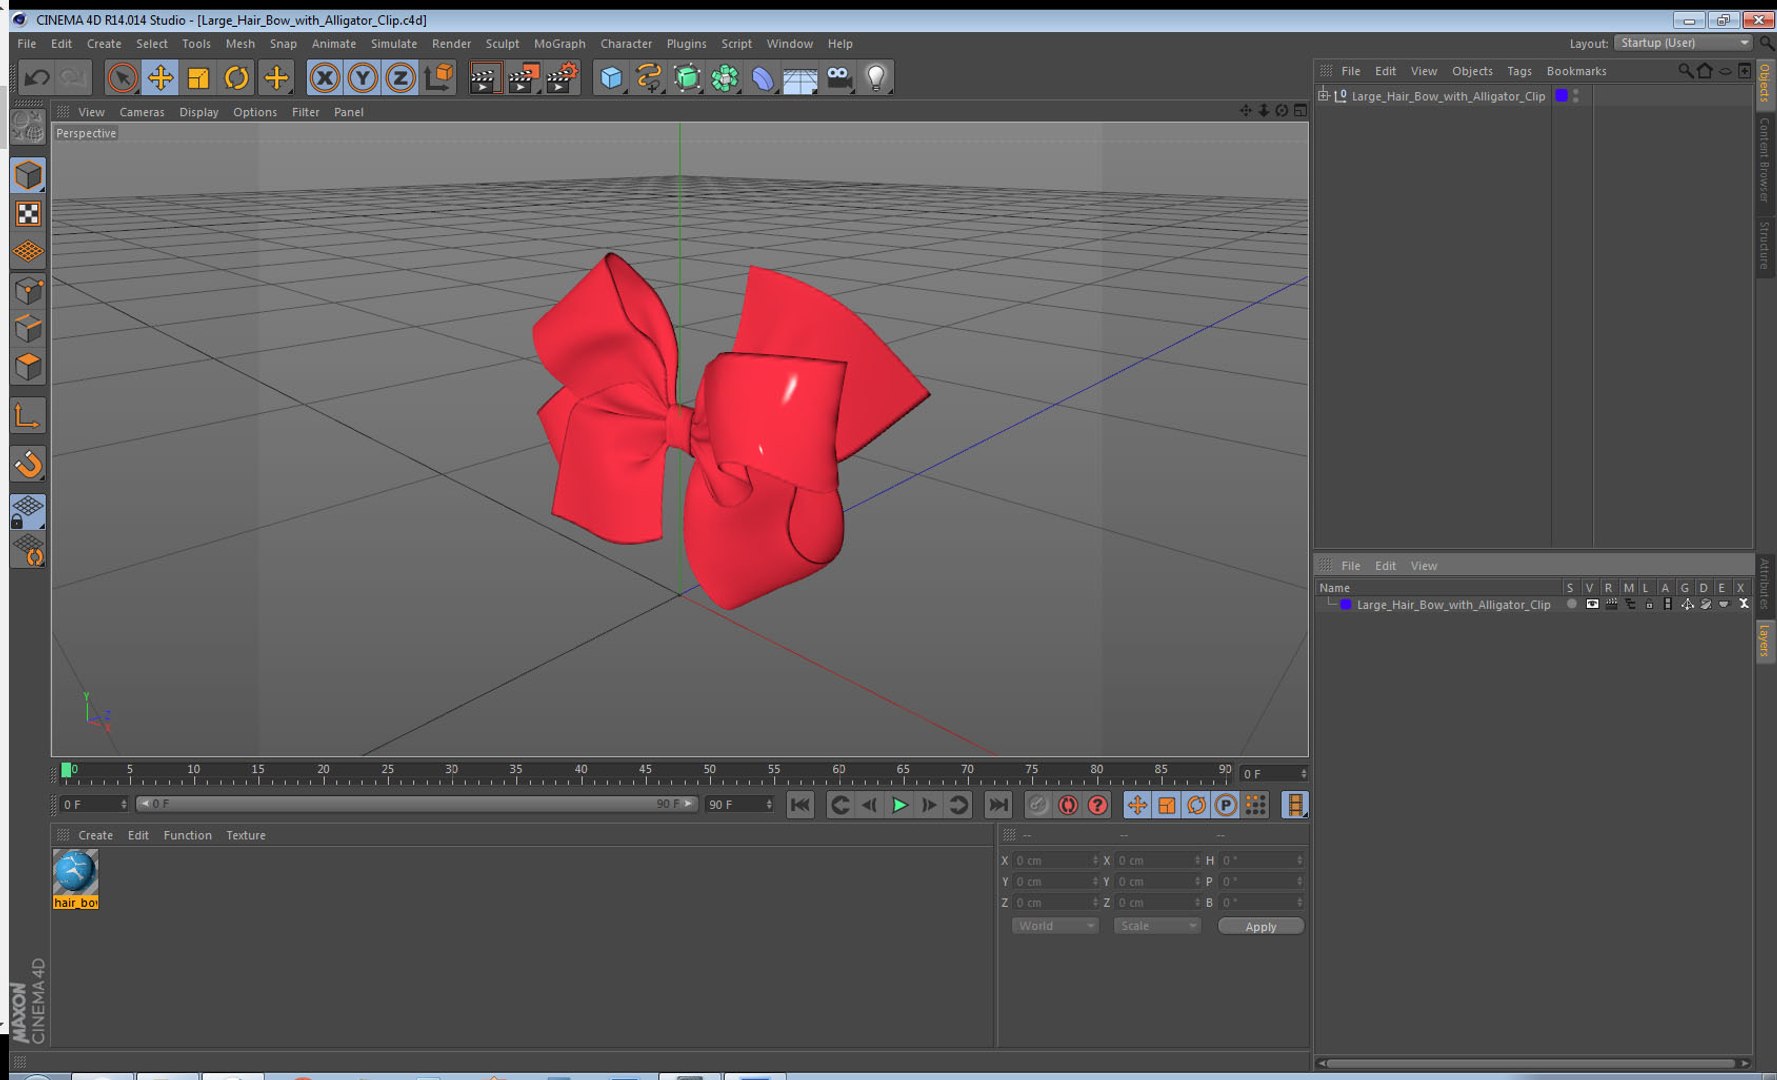Open the vertical Content Browser tab
Screen dimensions: 1777x1080
(x=1764, y=160)
